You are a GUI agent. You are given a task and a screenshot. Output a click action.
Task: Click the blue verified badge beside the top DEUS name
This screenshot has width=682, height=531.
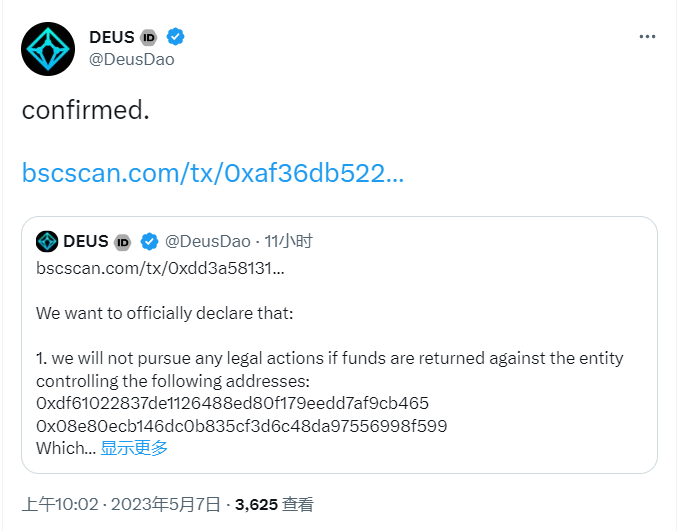pyautogui.click(x=176, y=37)
